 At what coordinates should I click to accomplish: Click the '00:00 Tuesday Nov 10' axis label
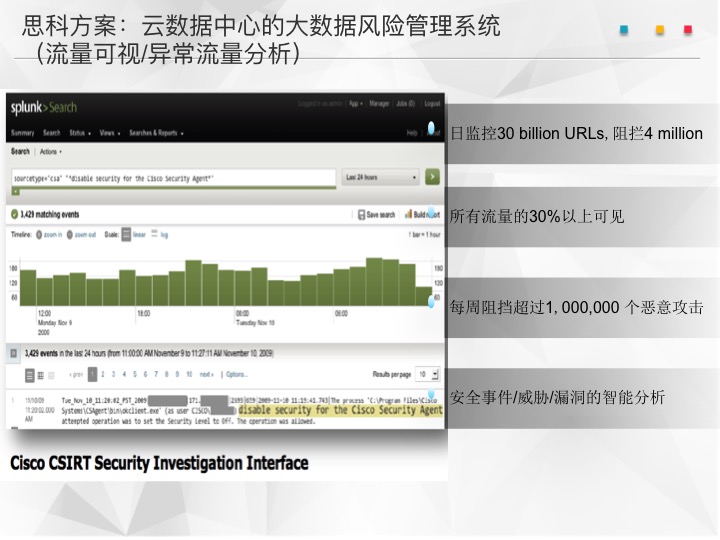pos(255,318)
